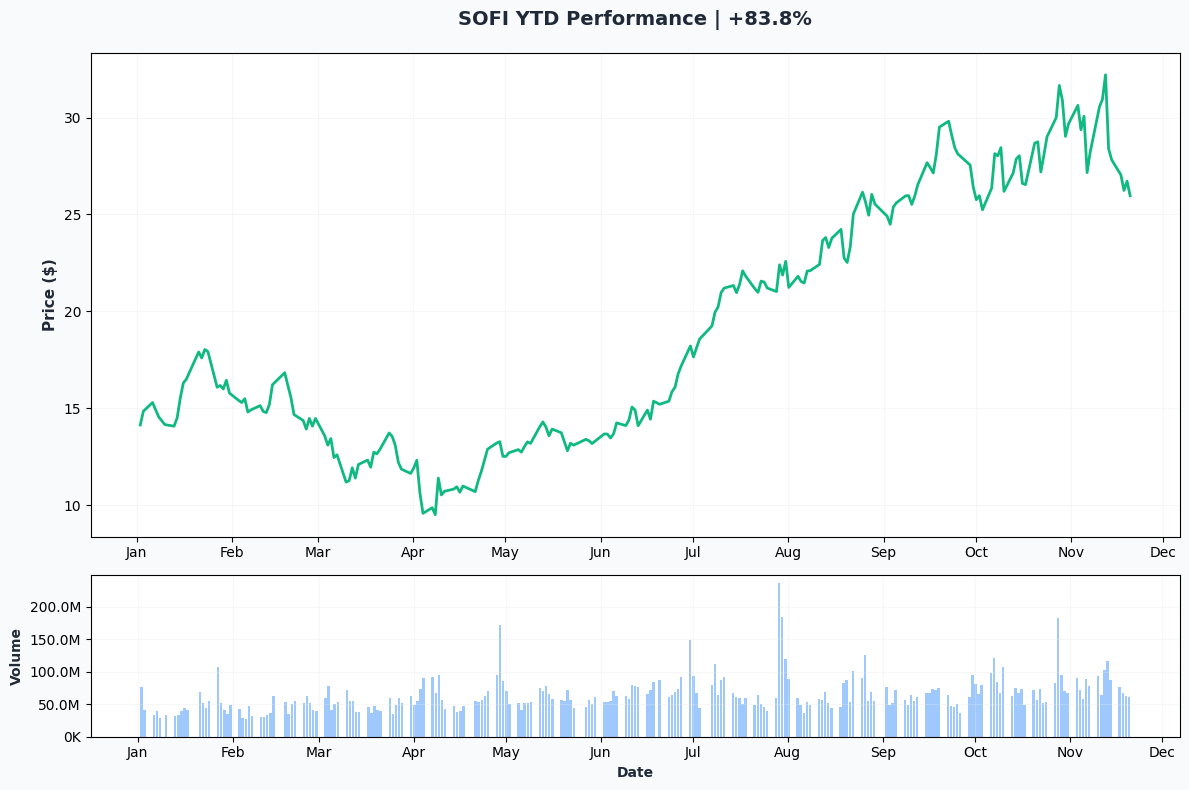Click the 'Jan' label under the price chart
This screenshot has width=1189, height=790.
pos(136,553)
